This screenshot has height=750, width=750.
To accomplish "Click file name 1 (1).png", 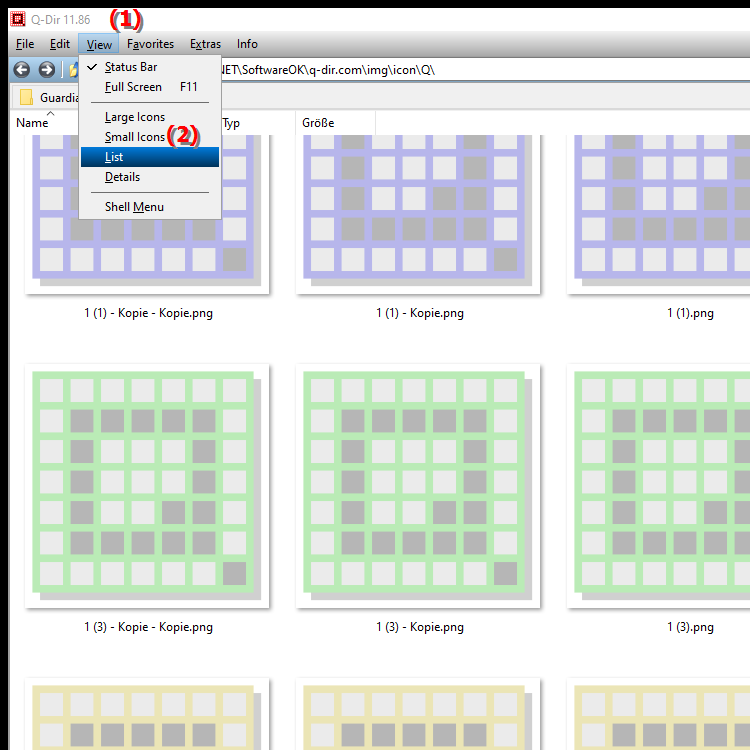I will 690,313.
